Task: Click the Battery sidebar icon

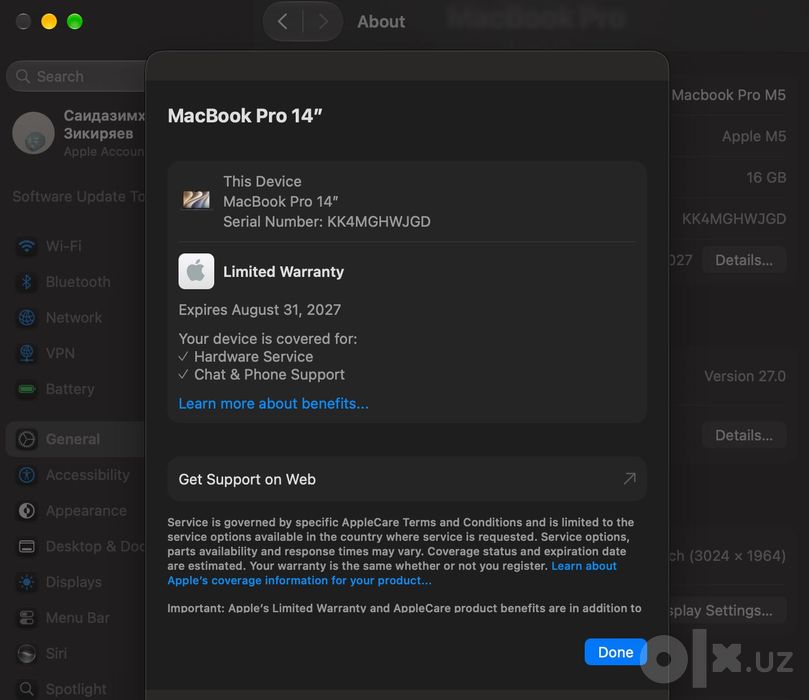Action: pos(27,389)
